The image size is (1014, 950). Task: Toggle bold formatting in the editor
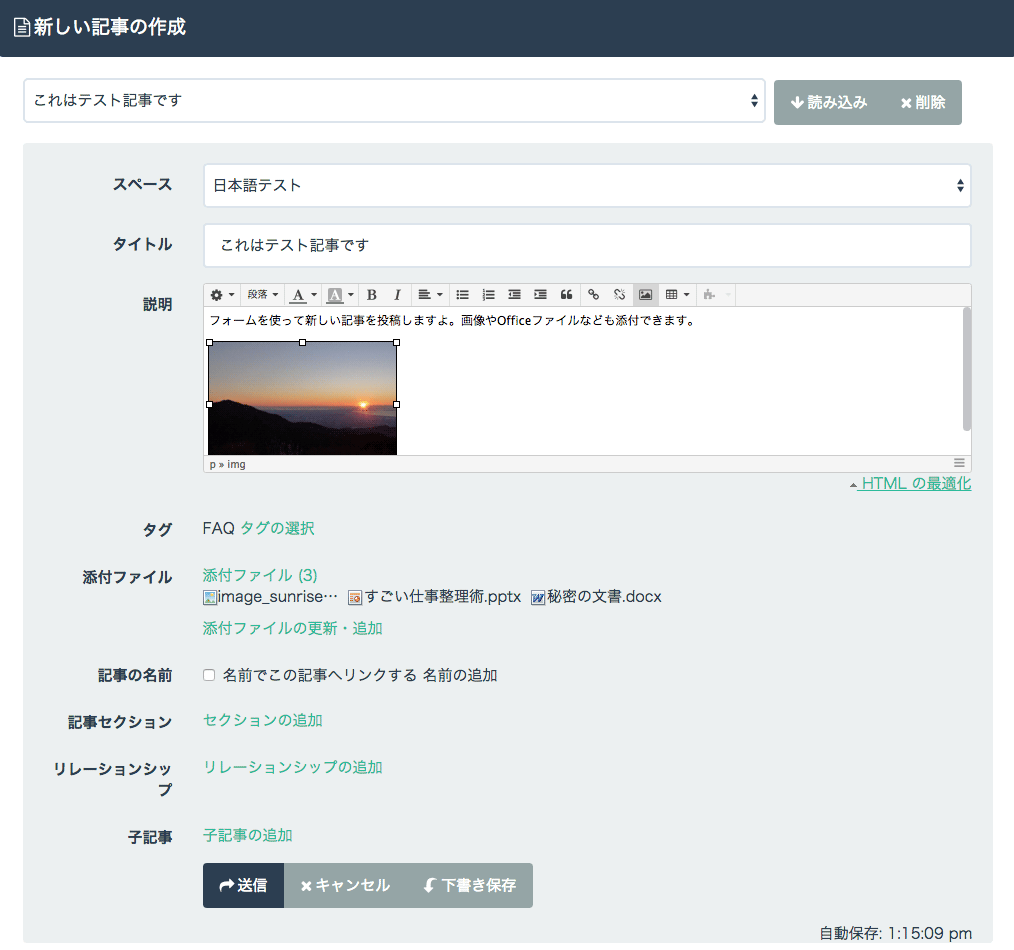372,295
